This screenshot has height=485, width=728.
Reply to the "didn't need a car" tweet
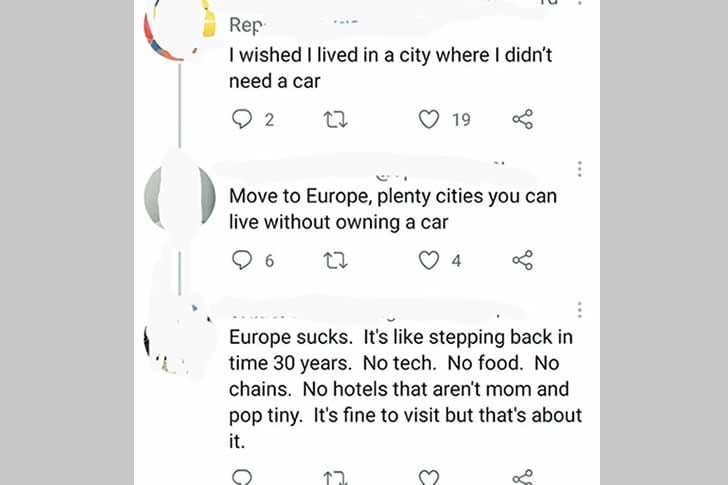tap(243, 120)
